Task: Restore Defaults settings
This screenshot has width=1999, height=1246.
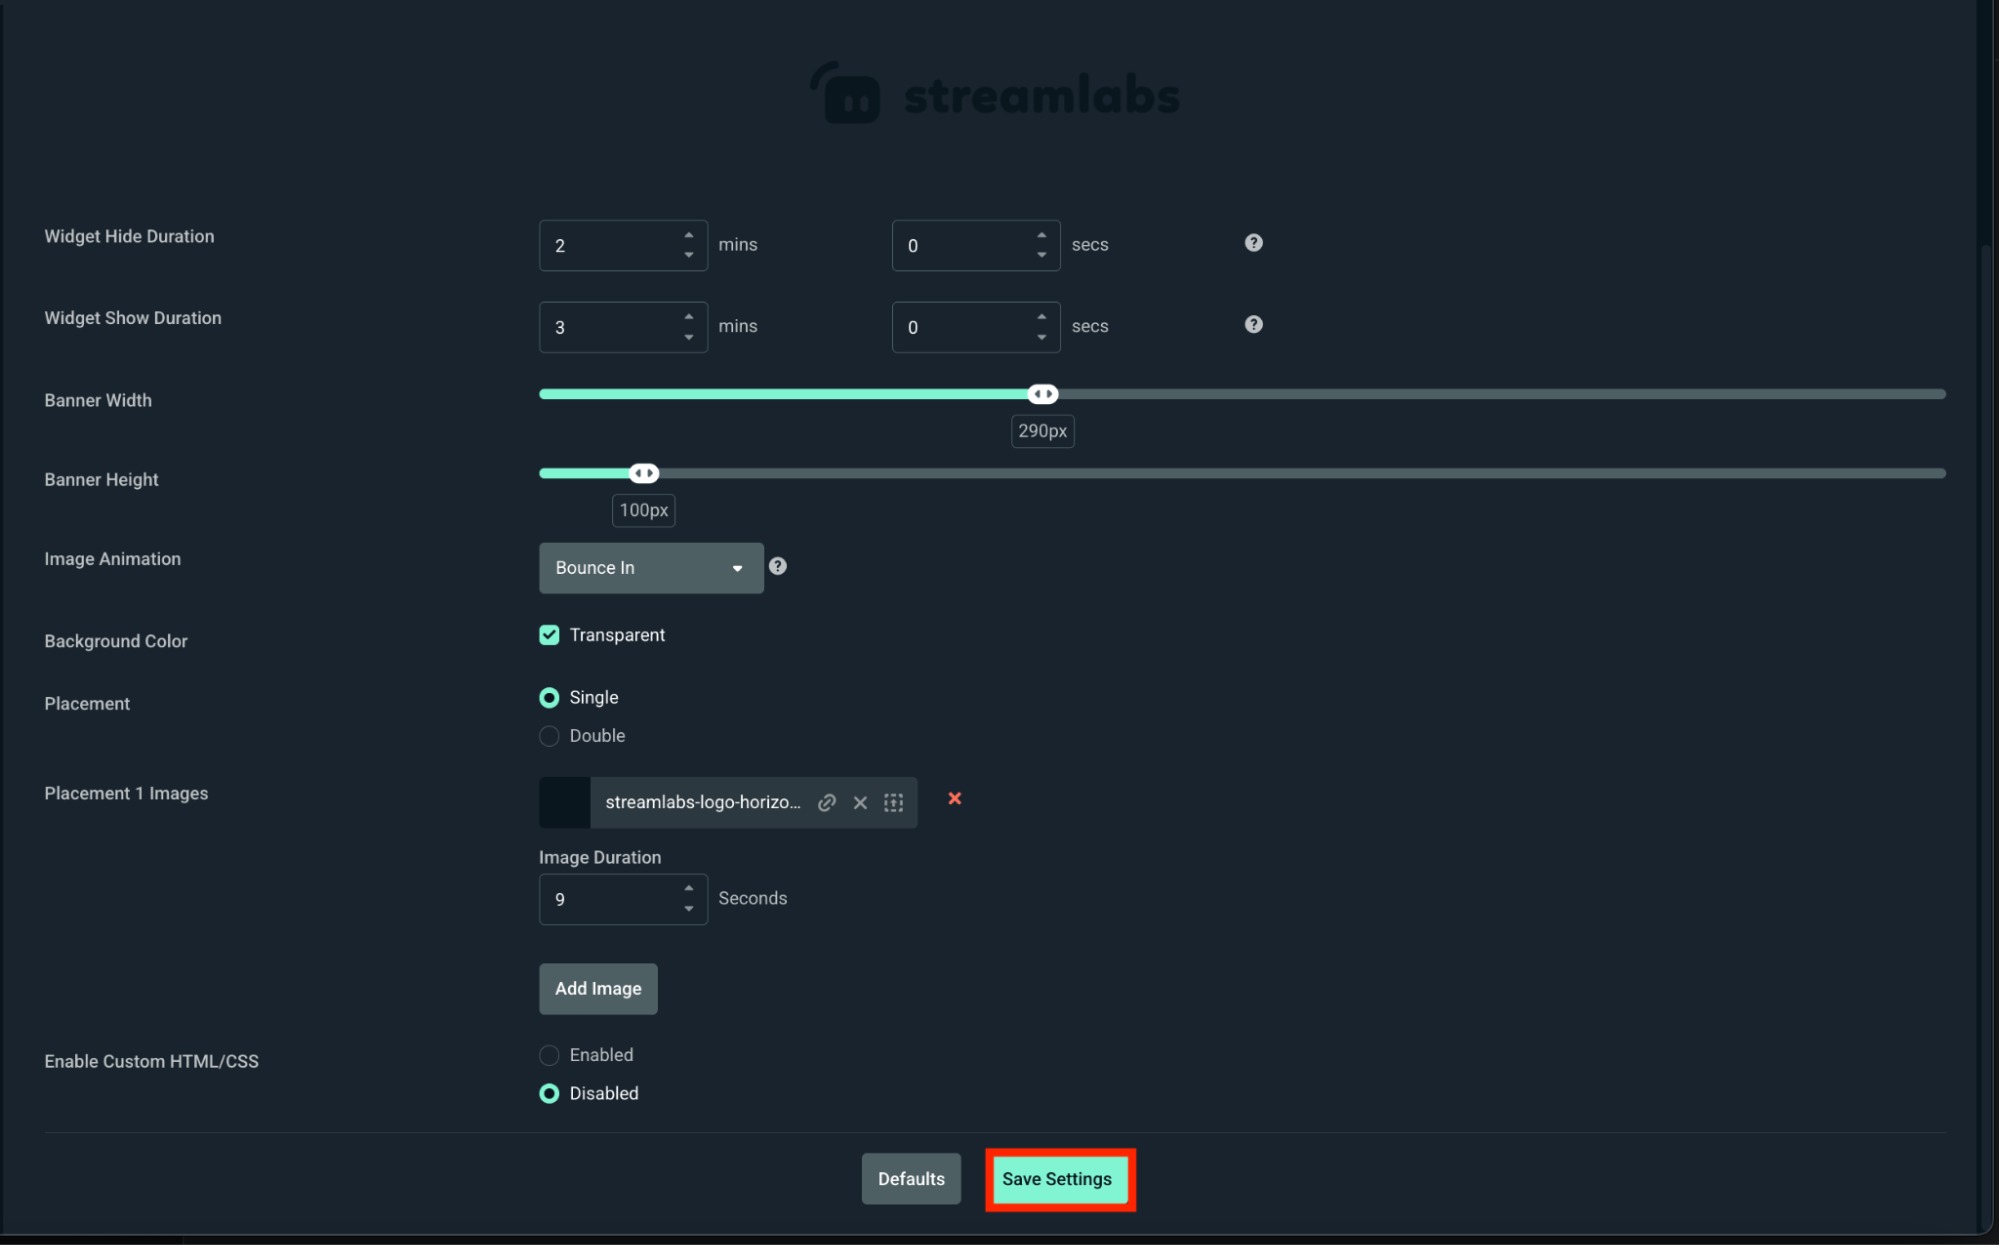Action: click(x=910, y=1179)
